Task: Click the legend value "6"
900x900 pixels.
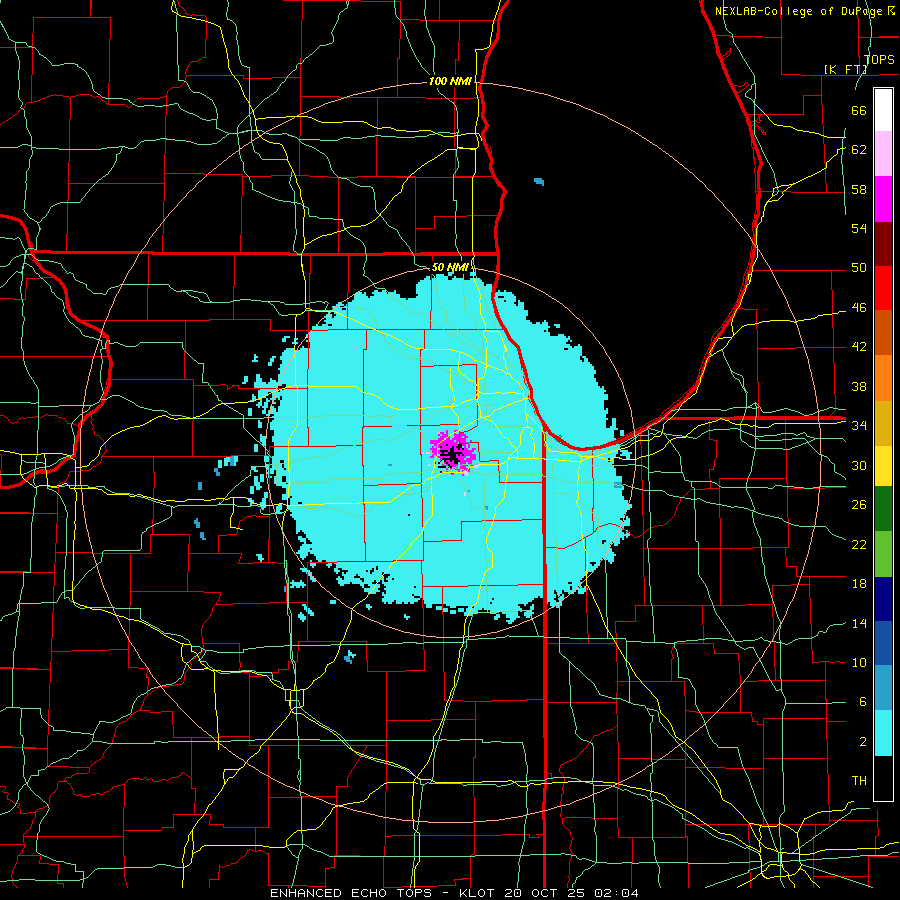Action: tap(862, 702)
